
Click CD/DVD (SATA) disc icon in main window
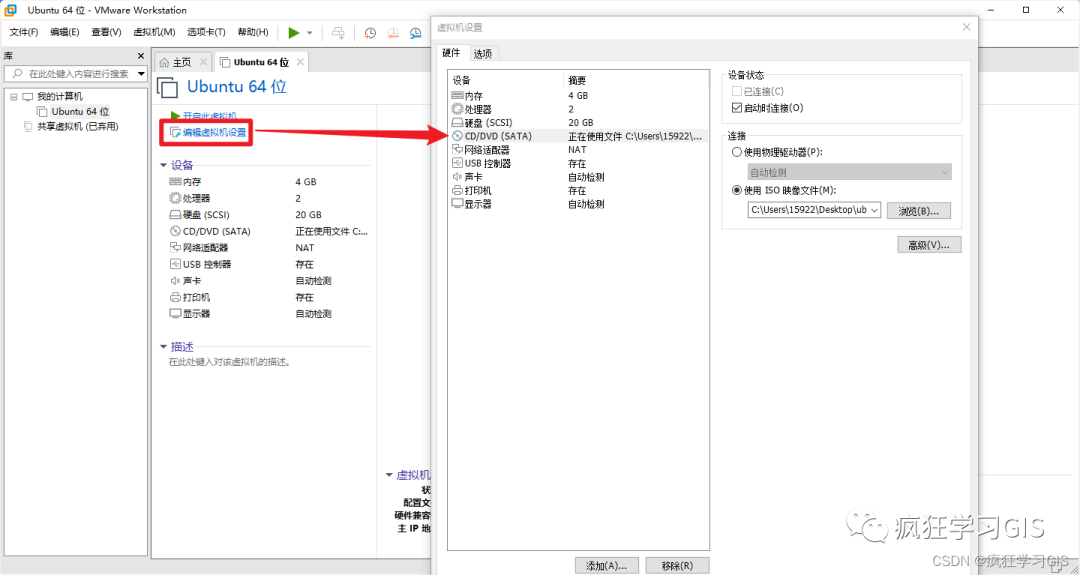[174, 231]
